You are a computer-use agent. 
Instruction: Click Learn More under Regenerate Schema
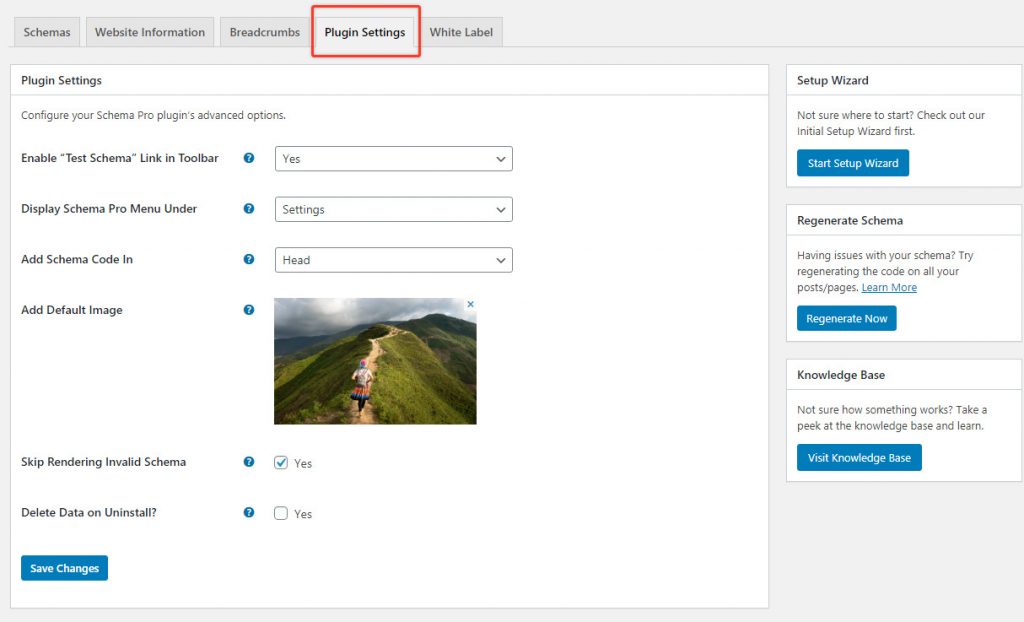click(x=888, y=287)
